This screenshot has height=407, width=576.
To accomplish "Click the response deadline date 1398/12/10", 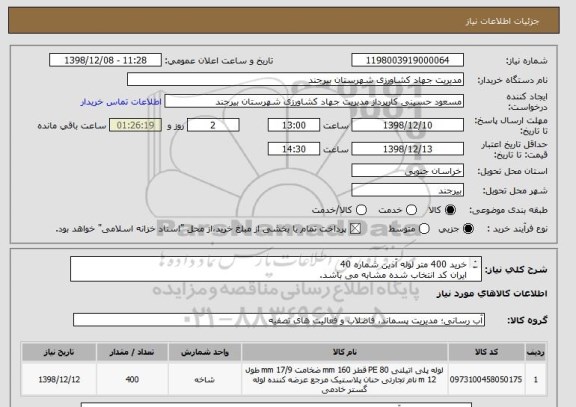I will coord(407,125).
